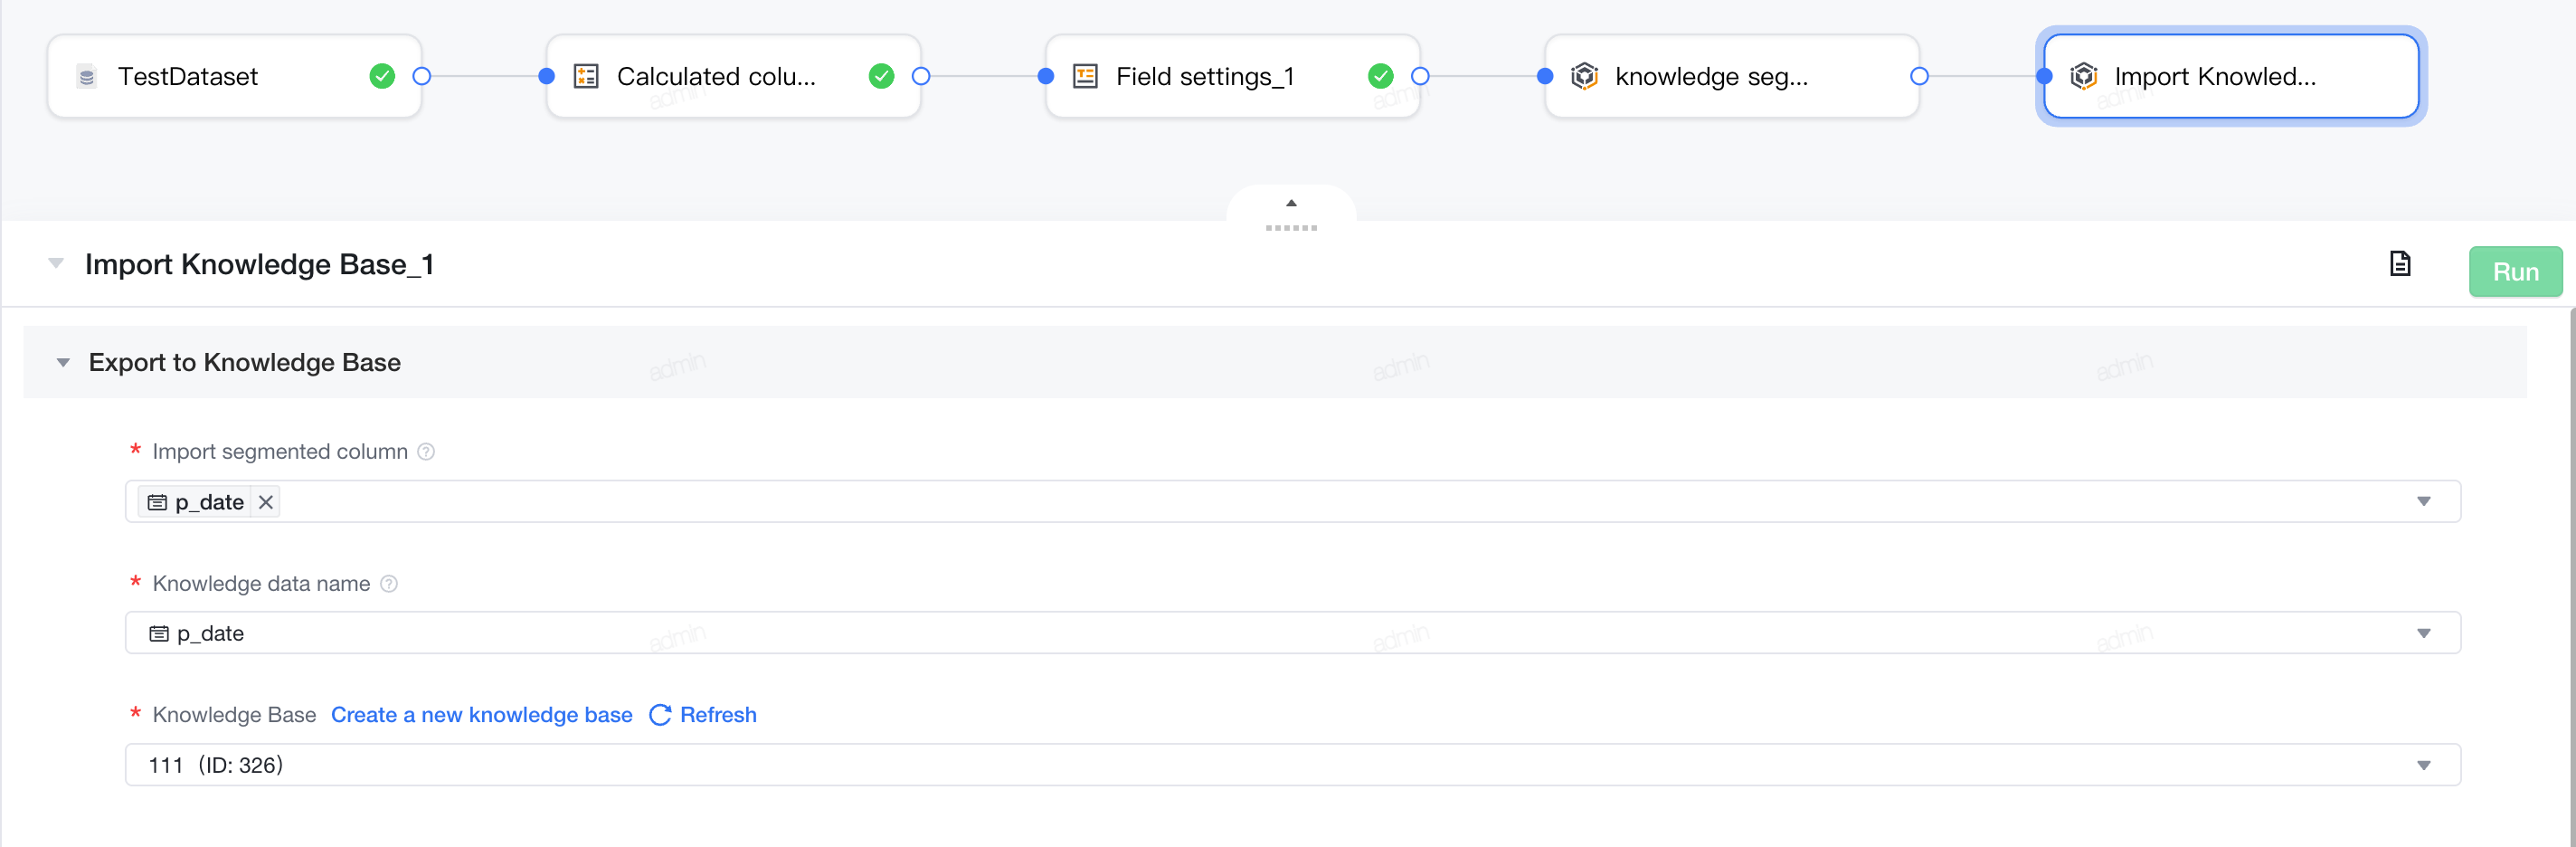The width and height of the screenshot is (2576, 847).
Task: Click the Field settings_1 node icon
Action: click(x=1085, y=76)
